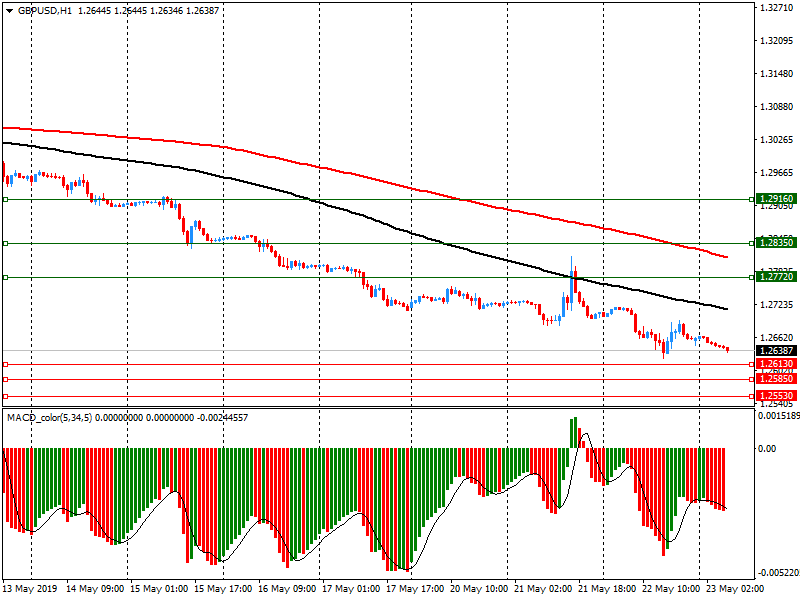Screen dimensions: 800x600
Task: Click the 0.00 level on MACD scale
Action: 768,449
